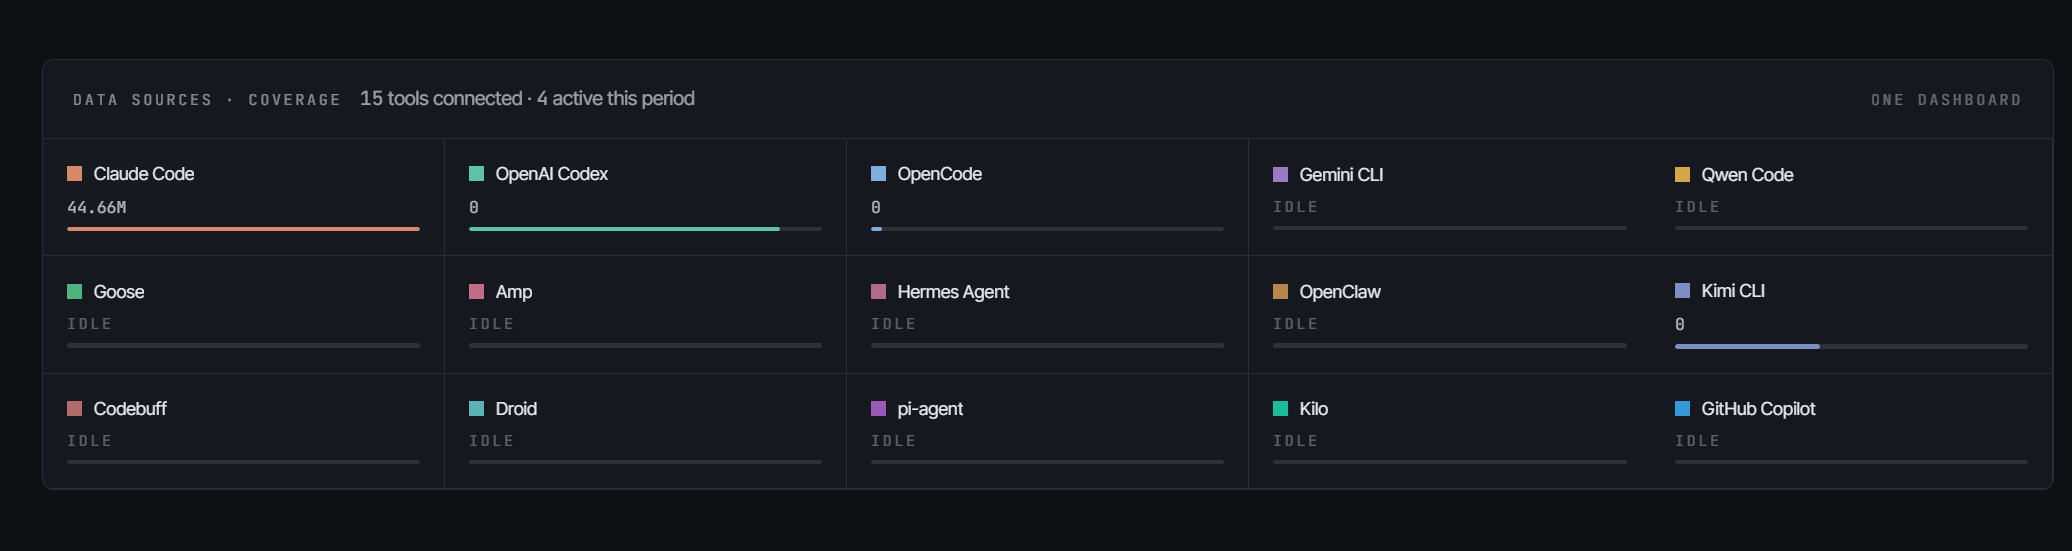Select the Codebuff tool name

click(130, 409)
